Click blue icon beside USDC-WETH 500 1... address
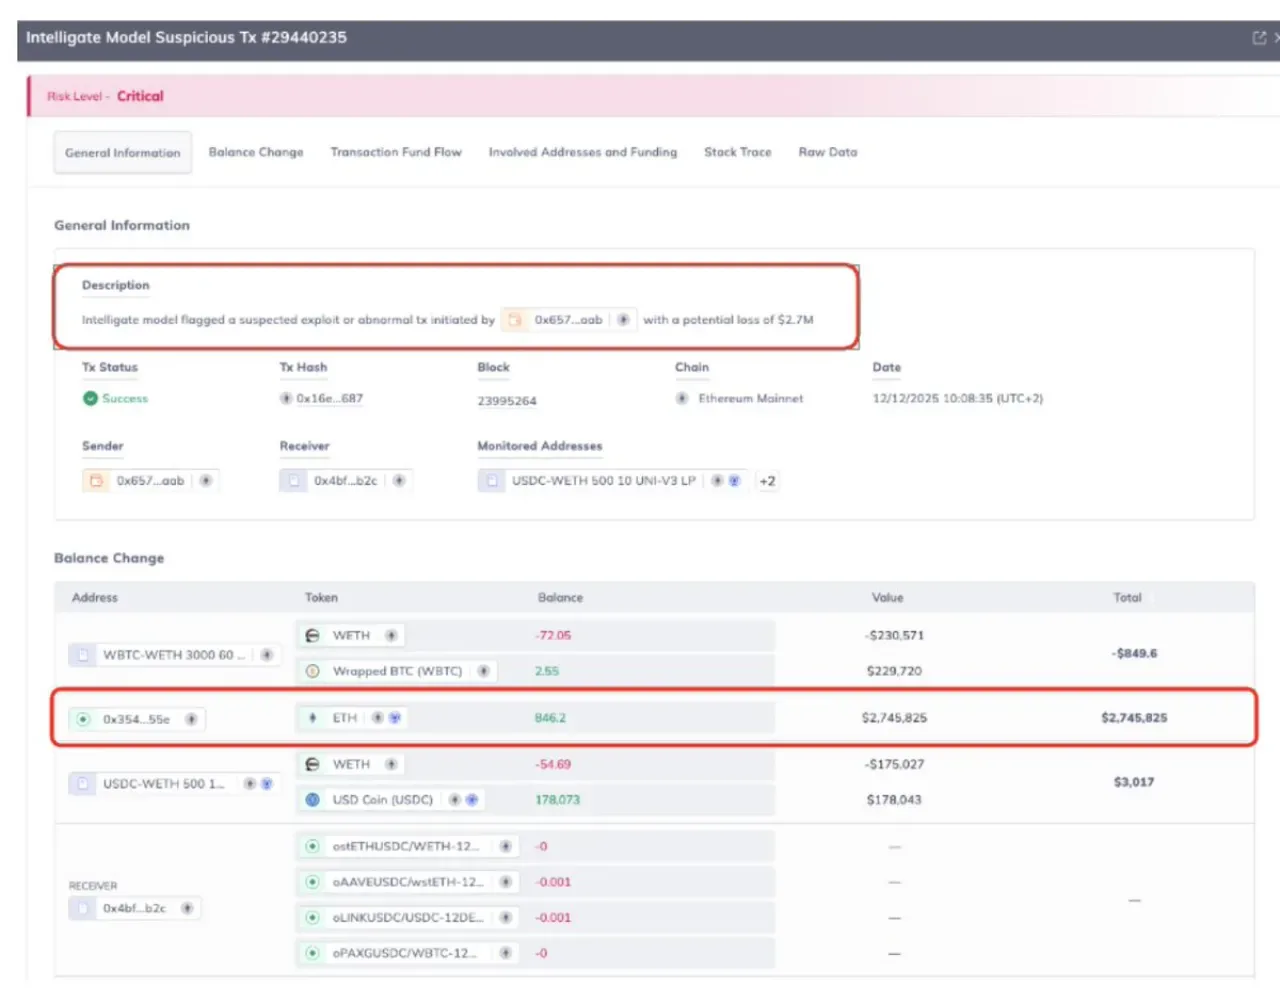1280x1003 pixels. click(x=267, y=784)
